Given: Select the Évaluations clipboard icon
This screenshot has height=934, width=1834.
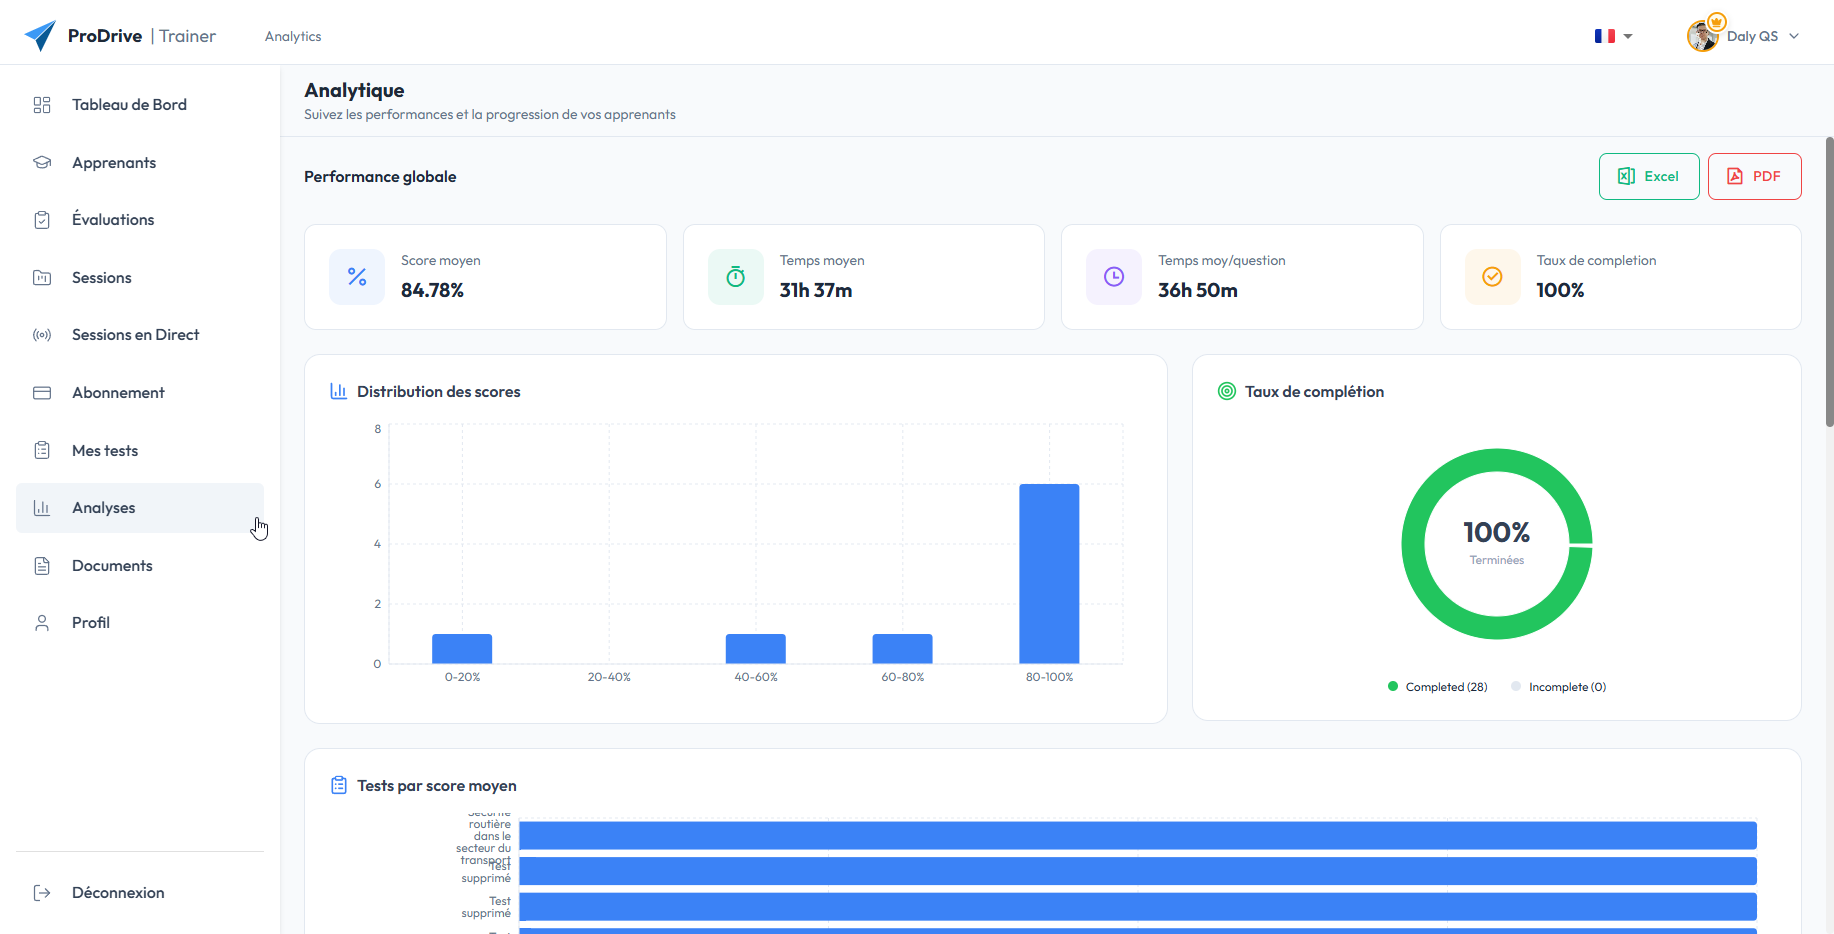Looking at the screenshot, I should tap(42, 220).
